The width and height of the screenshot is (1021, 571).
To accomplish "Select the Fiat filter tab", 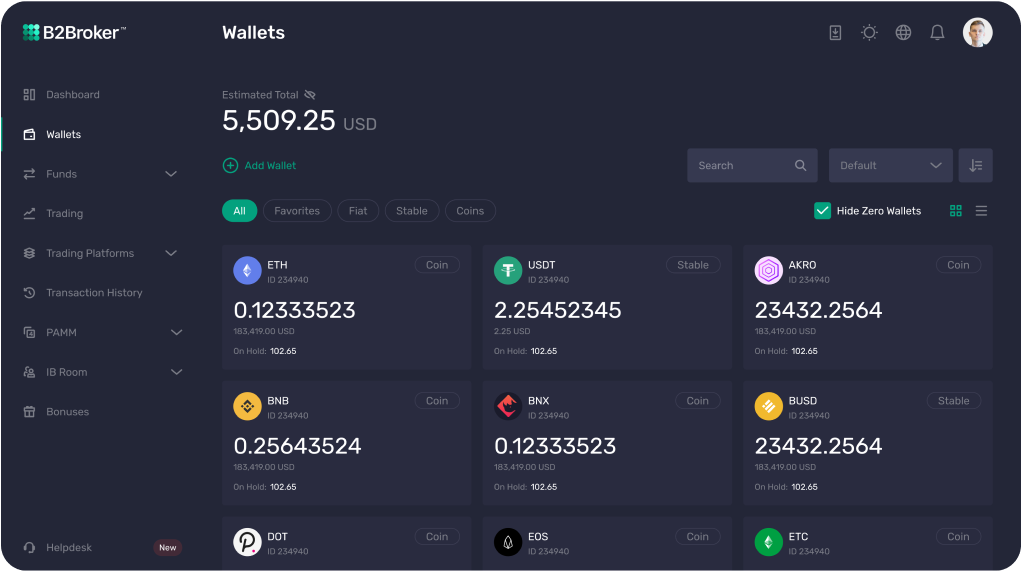I will coord(357,211).
